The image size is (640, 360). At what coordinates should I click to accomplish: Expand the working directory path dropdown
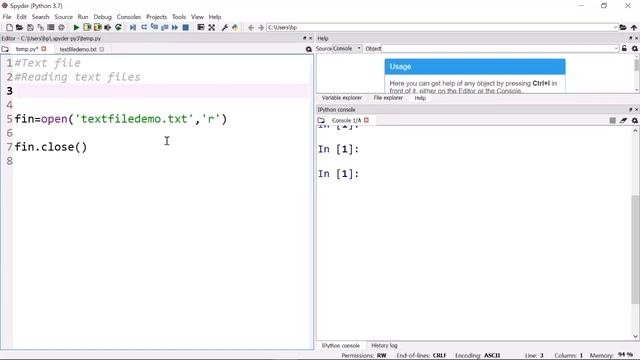point(616,27)
